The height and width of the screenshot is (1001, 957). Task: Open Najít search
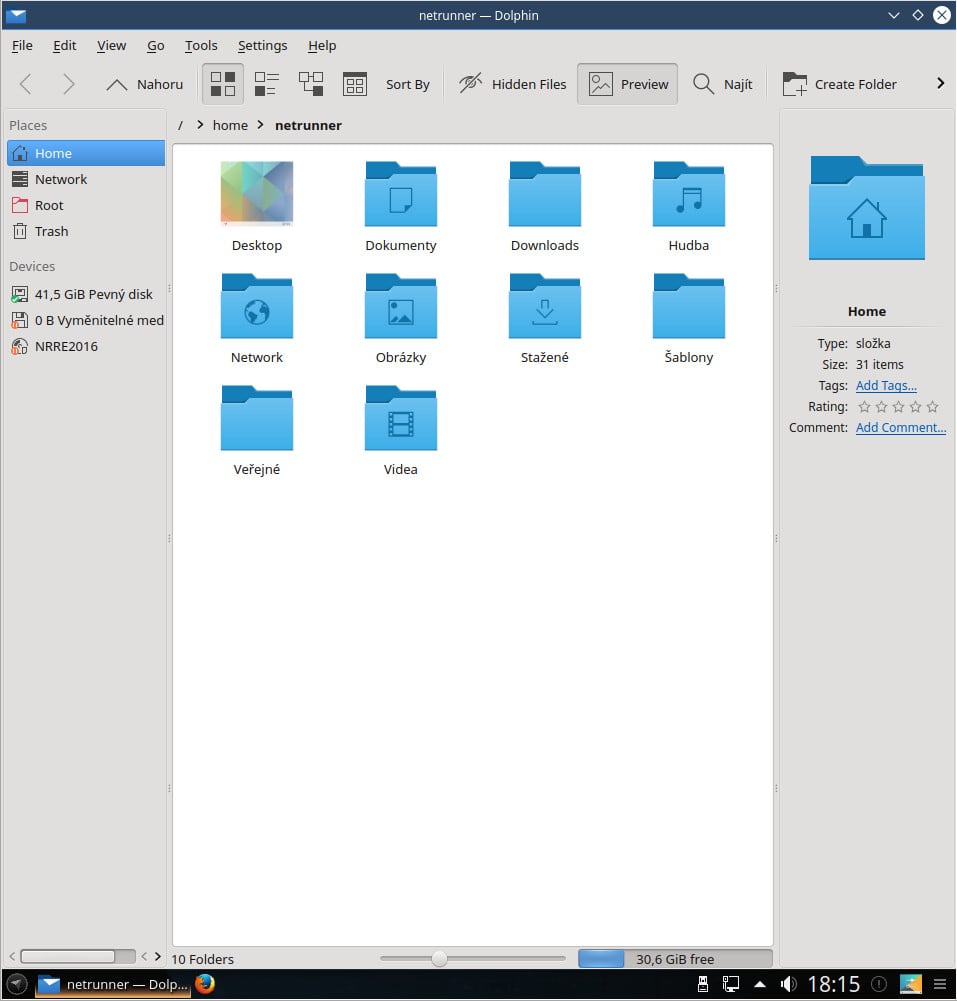(x=723, y=84)
